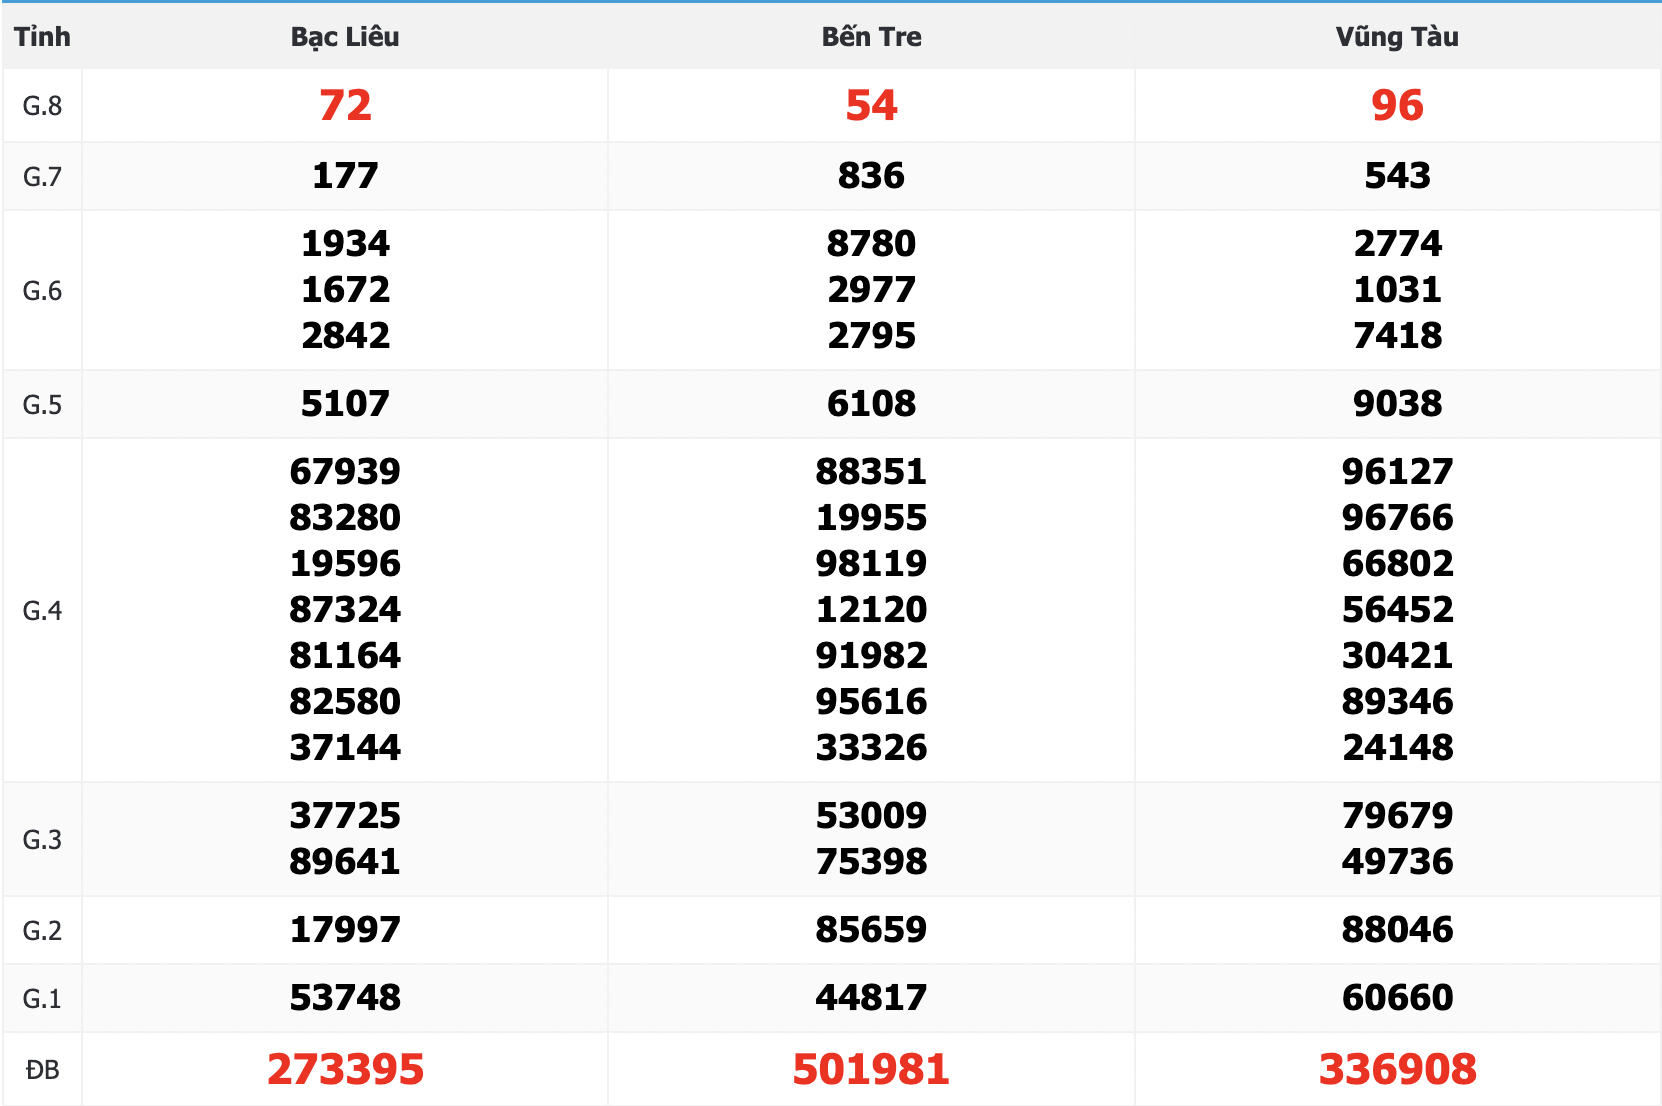Click the Bạc Liêu column header

pyautogui.click(x=345, y=37)
